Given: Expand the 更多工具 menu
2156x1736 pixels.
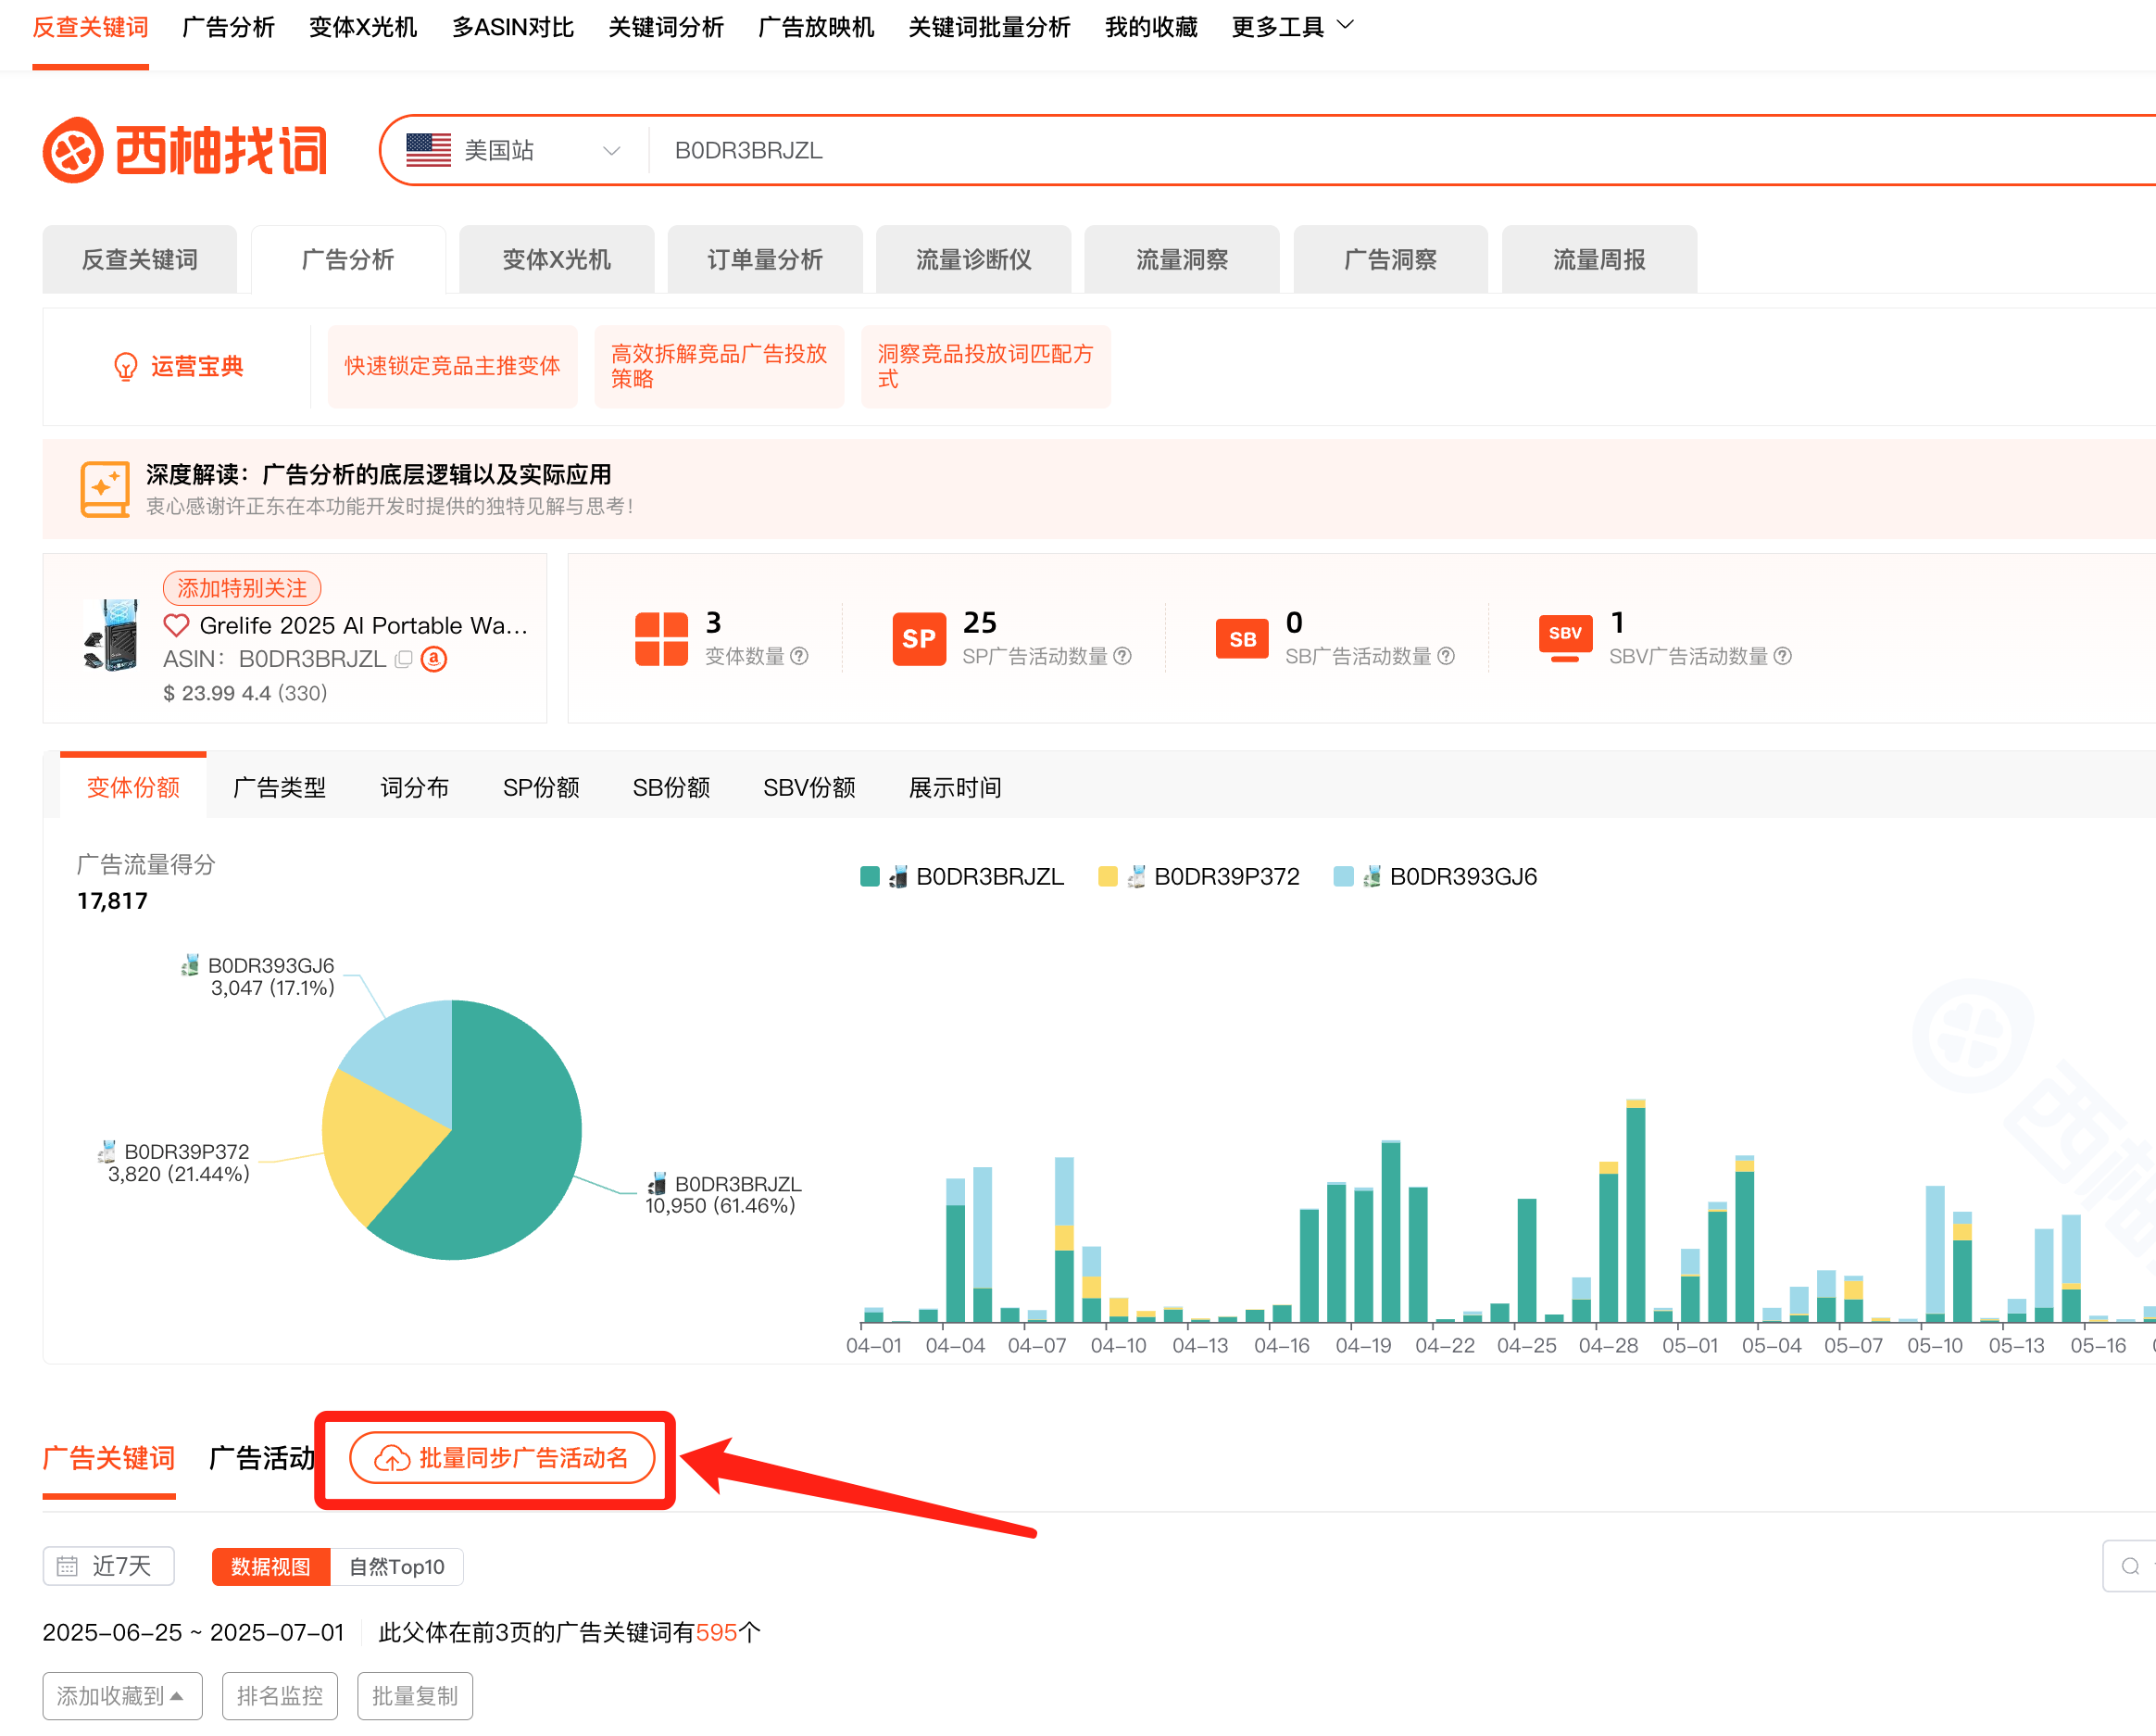Looking at the screenshot, I should point(1292,27).
